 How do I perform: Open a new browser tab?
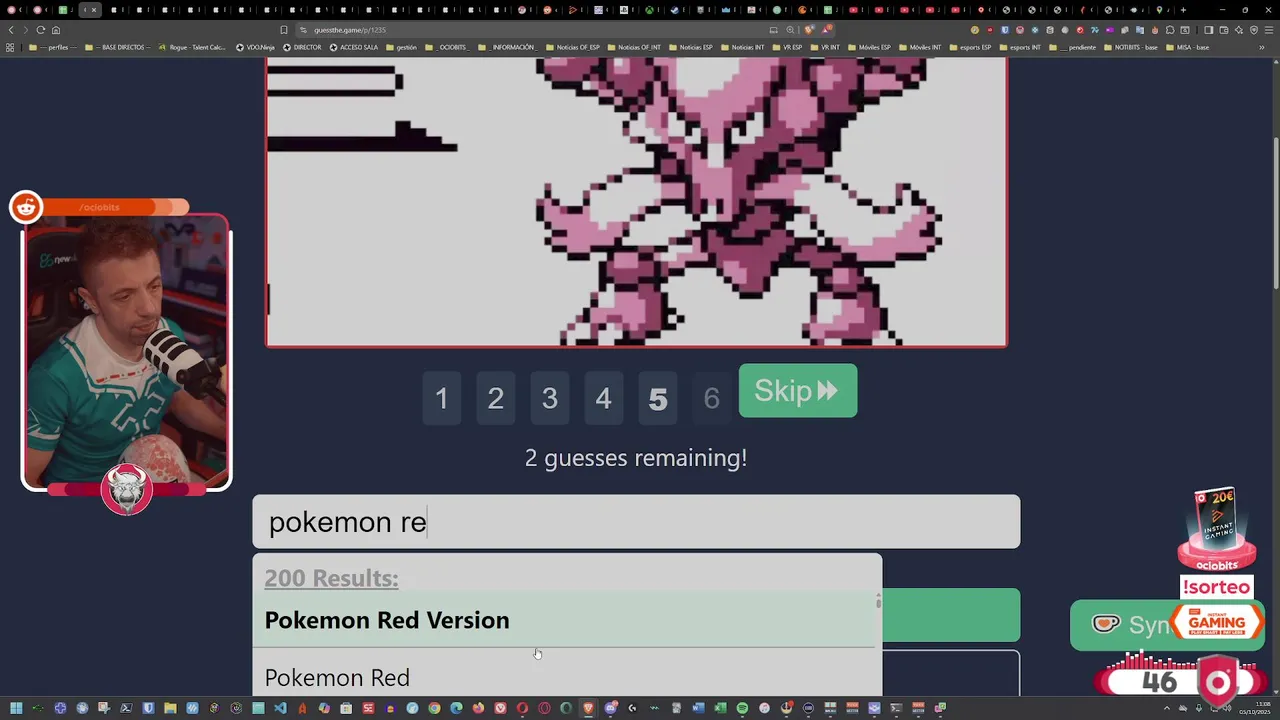click(1183, 10)
